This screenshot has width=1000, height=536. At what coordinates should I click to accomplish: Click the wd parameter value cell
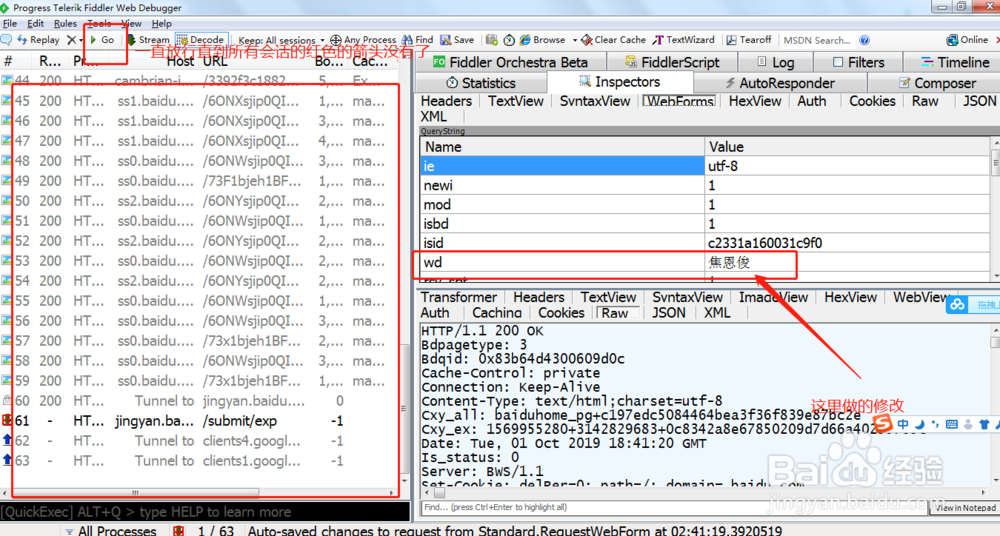[x=847, y=262]
